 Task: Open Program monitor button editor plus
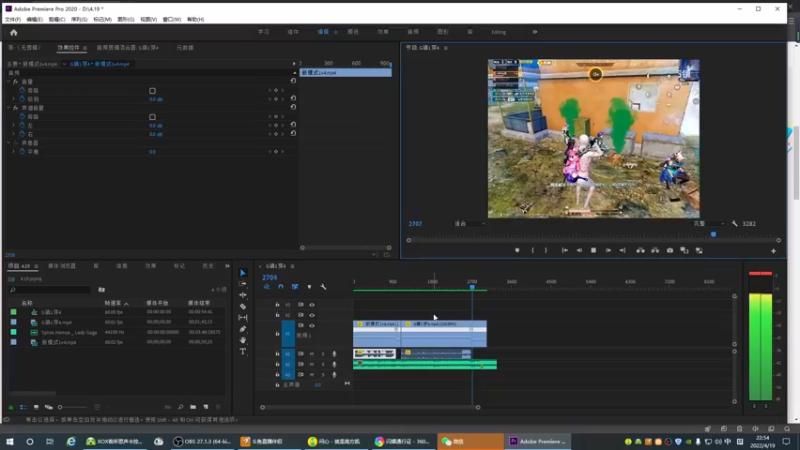point(773,251)
